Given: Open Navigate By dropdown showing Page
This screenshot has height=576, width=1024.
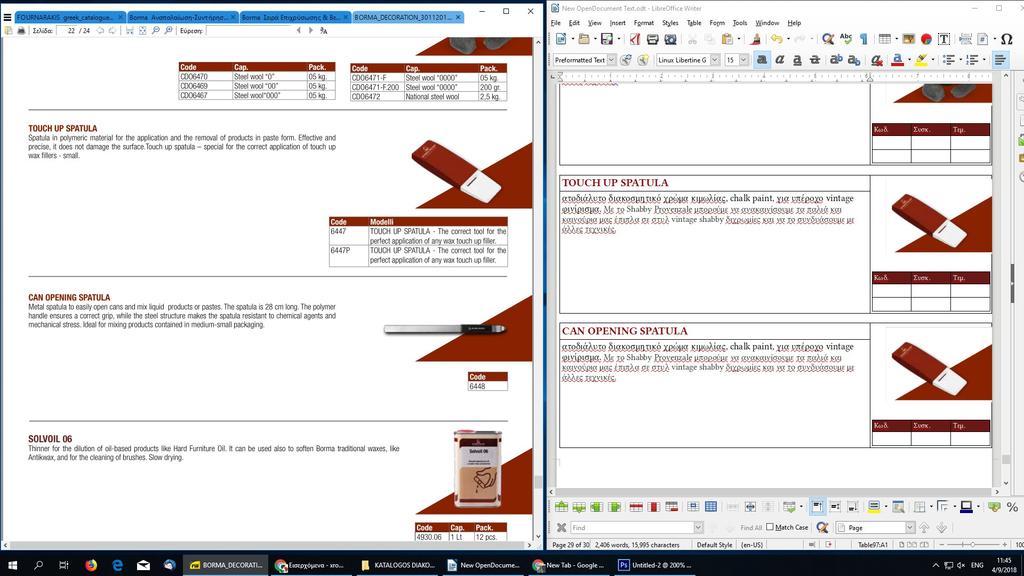Looking at the screenshot, I should 910,528.
